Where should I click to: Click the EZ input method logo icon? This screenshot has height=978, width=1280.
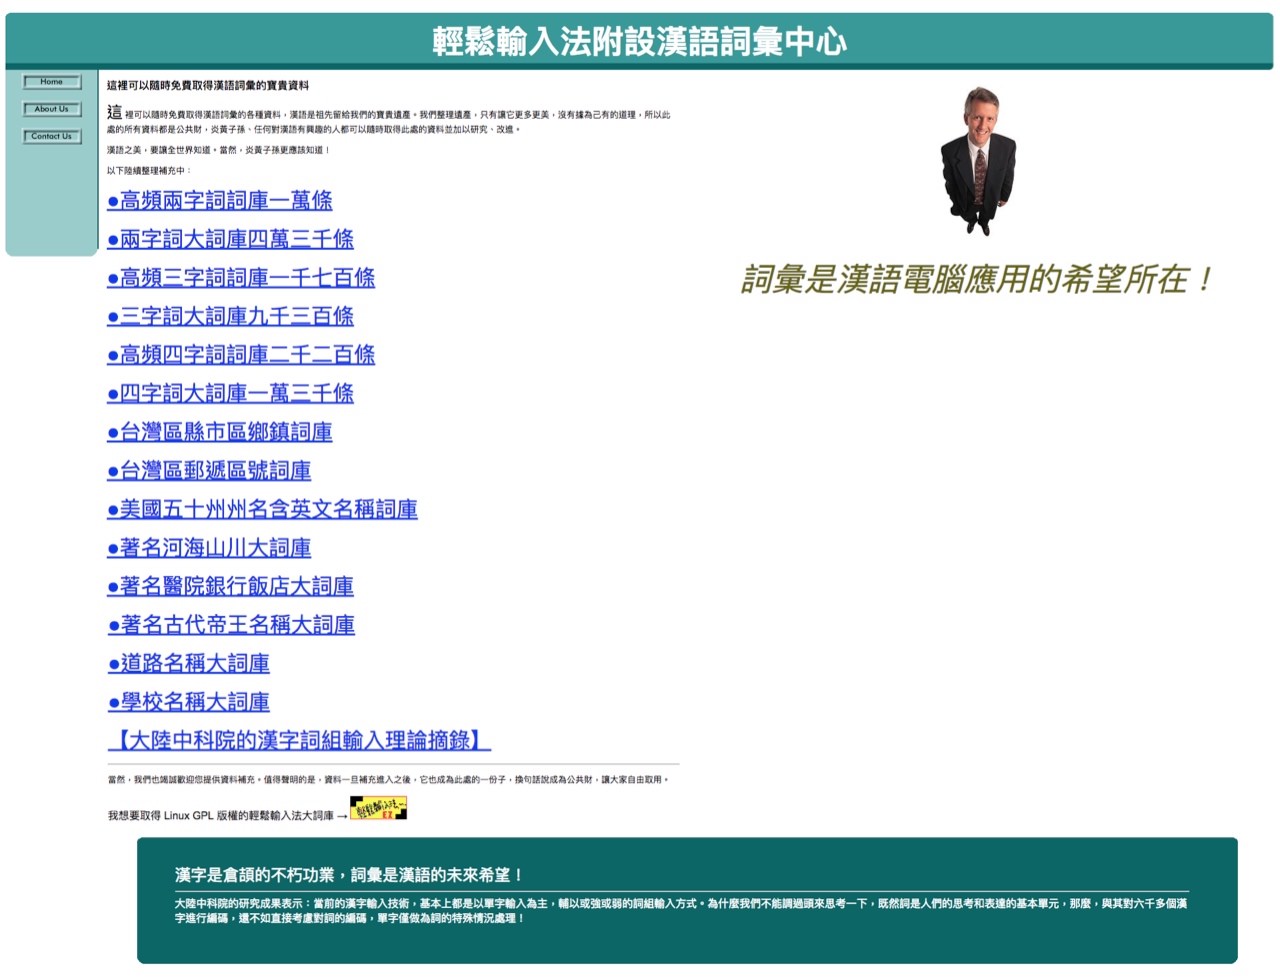click(x=378, y=809)
